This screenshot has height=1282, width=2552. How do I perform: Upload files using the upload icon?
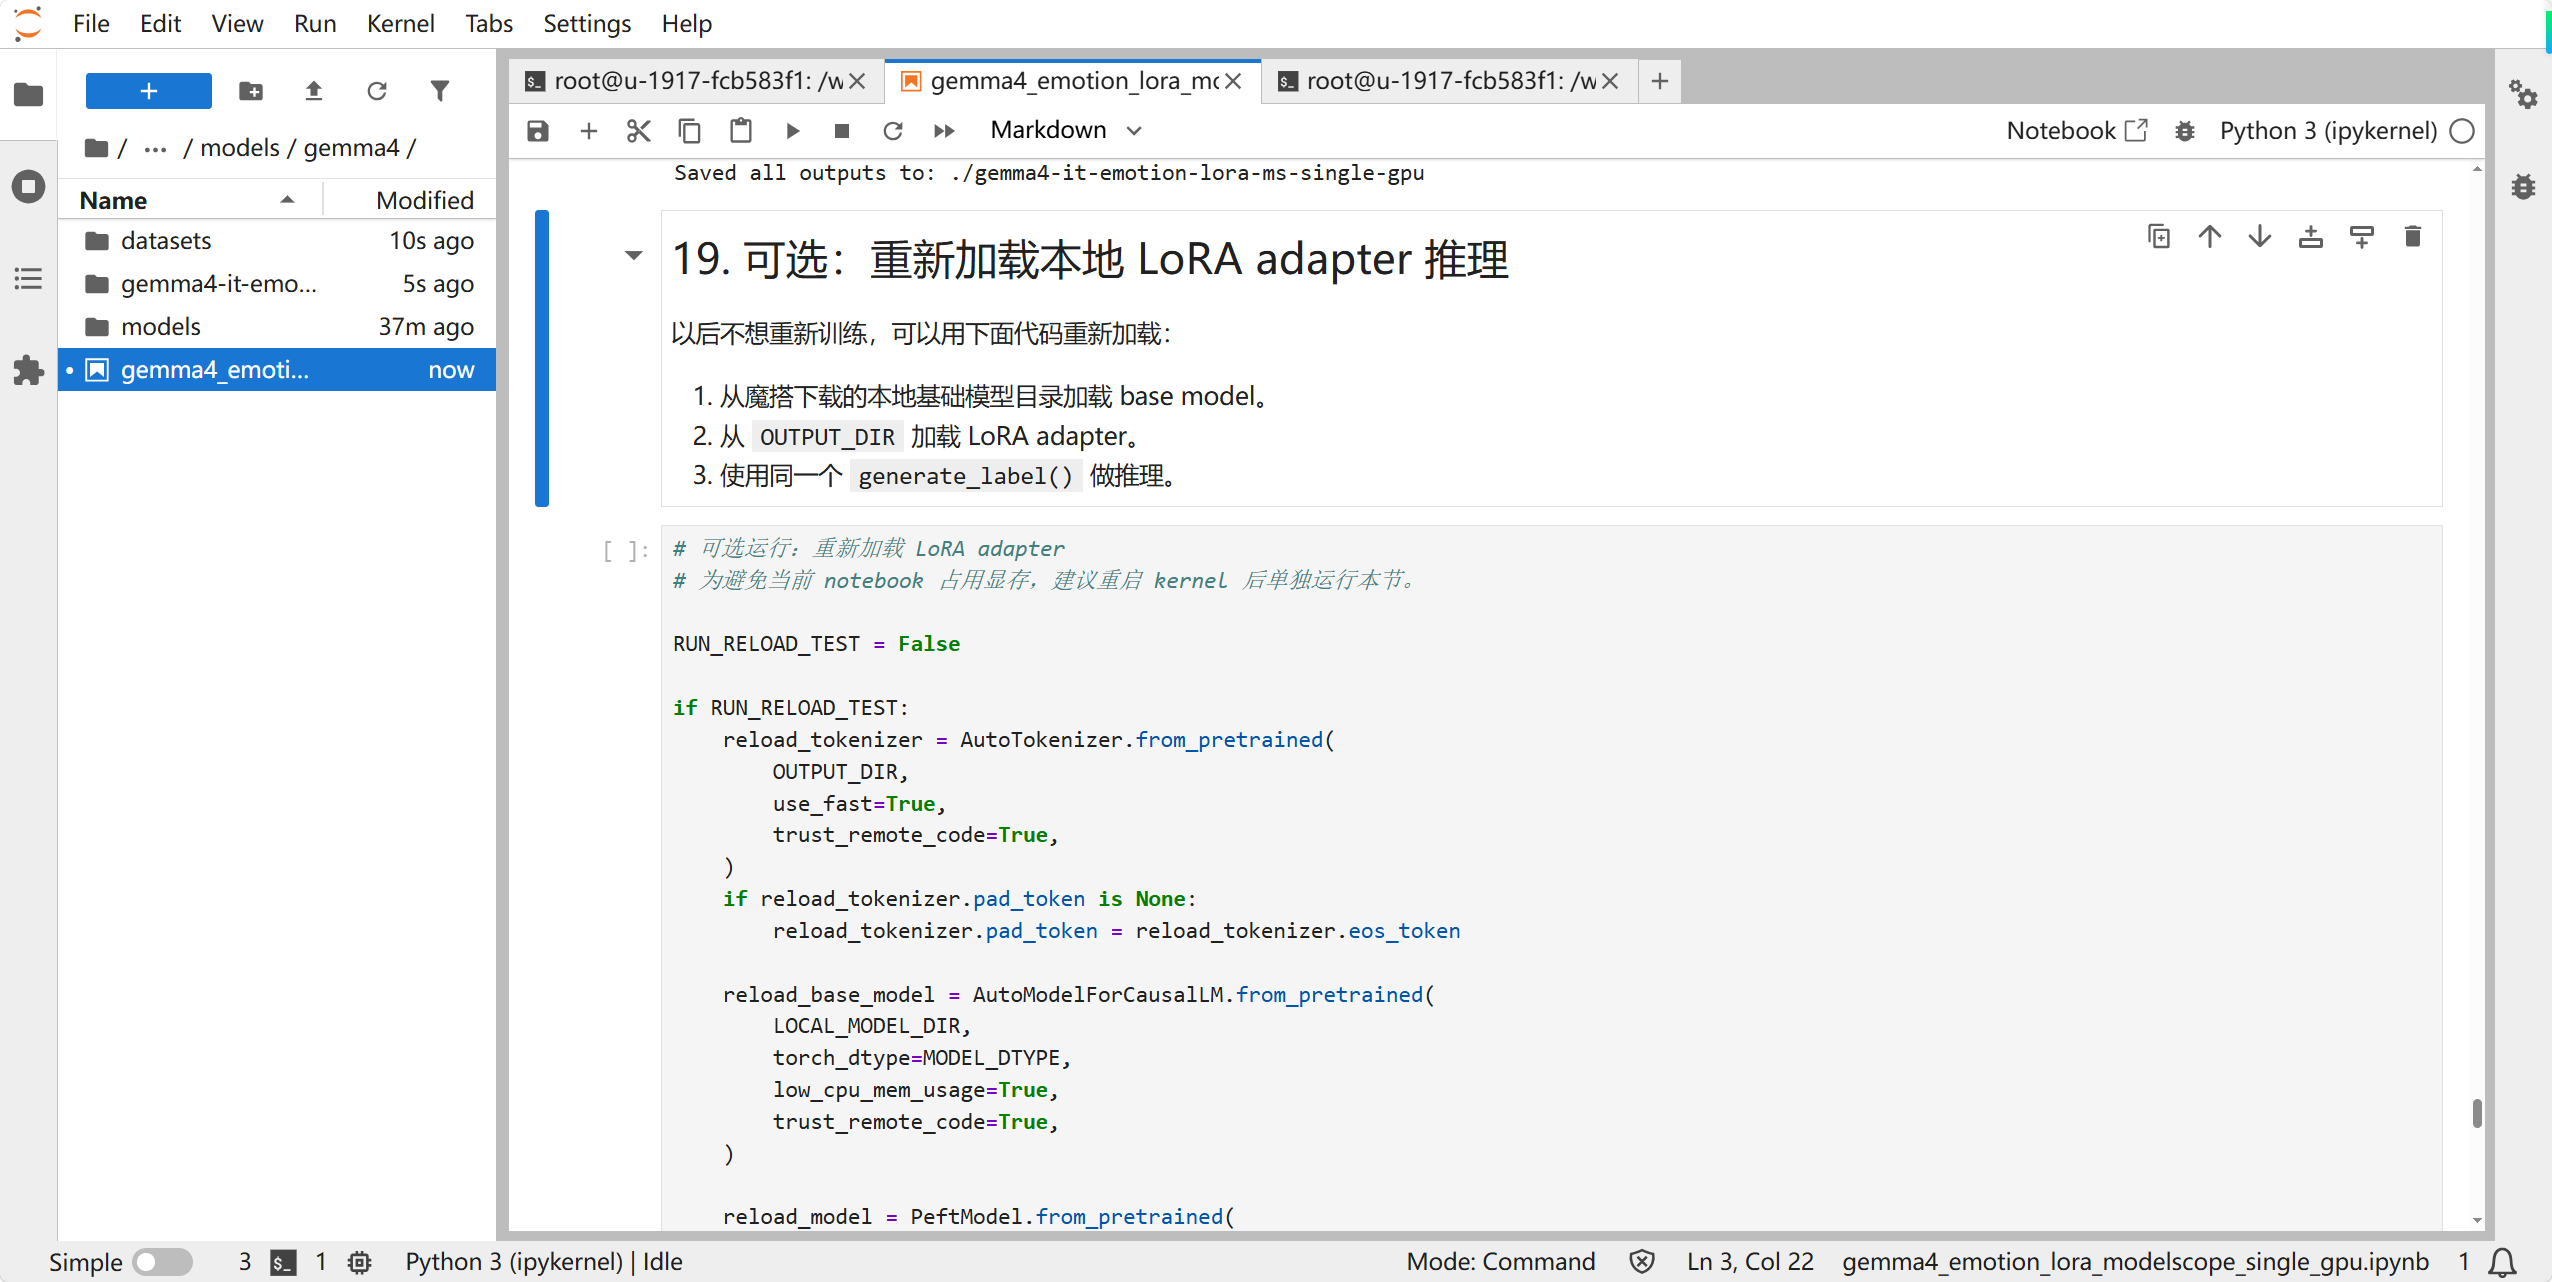[314, 91]
